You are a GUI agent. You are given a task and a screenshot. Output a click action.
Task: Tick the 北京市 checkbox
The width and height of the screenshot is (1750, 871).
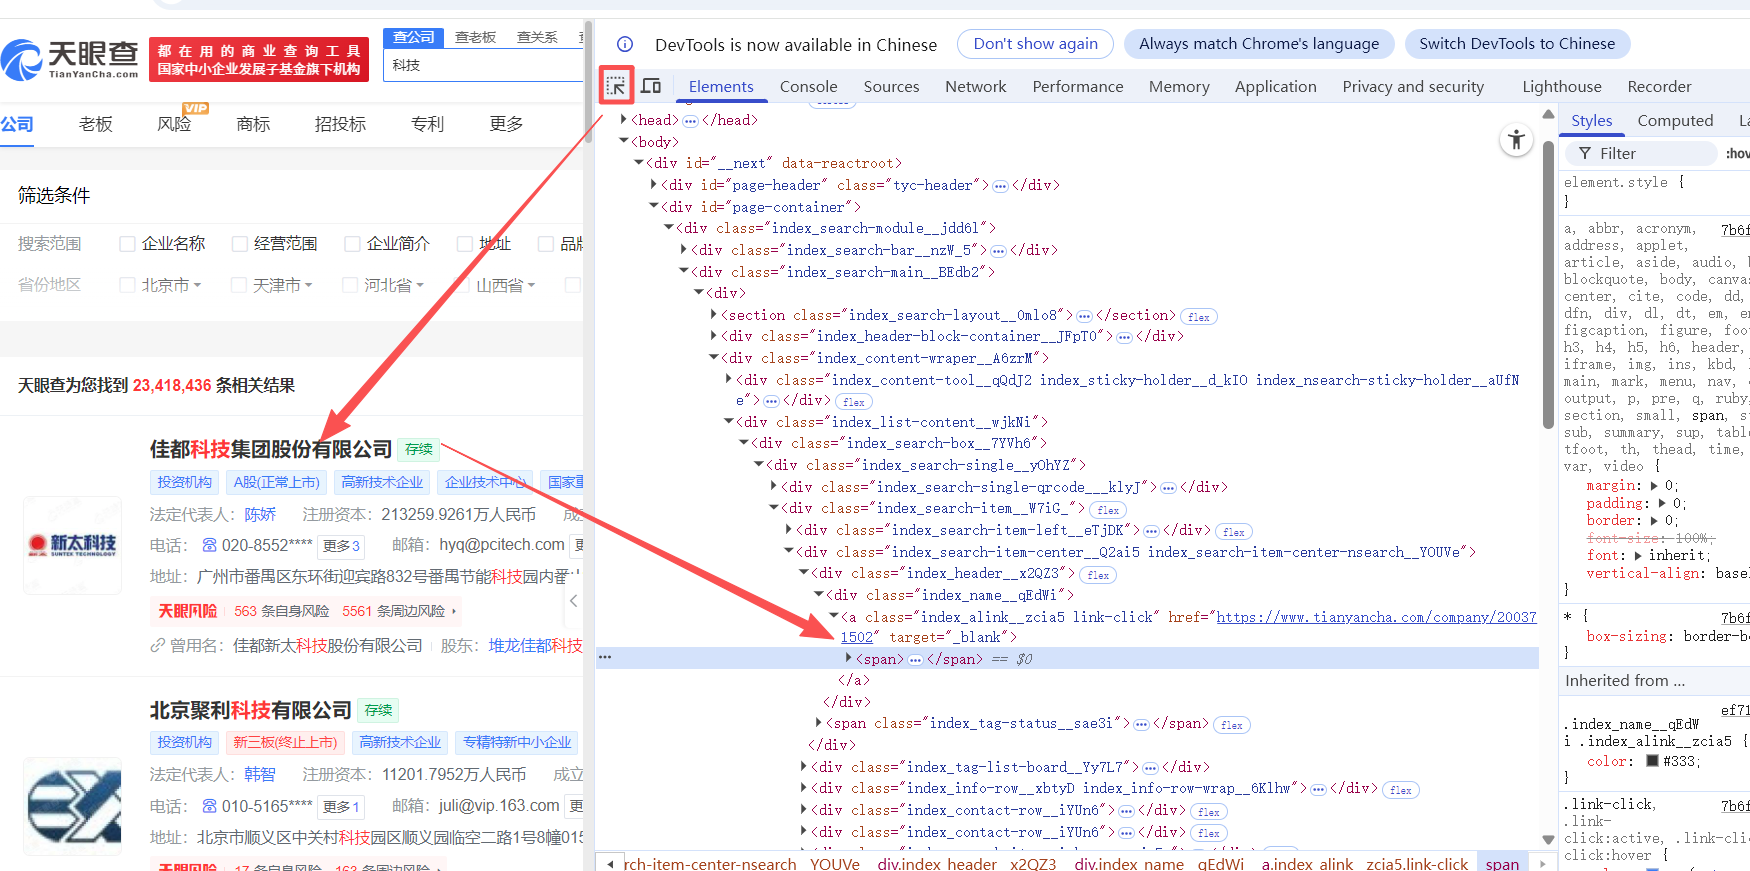[127, 285]
